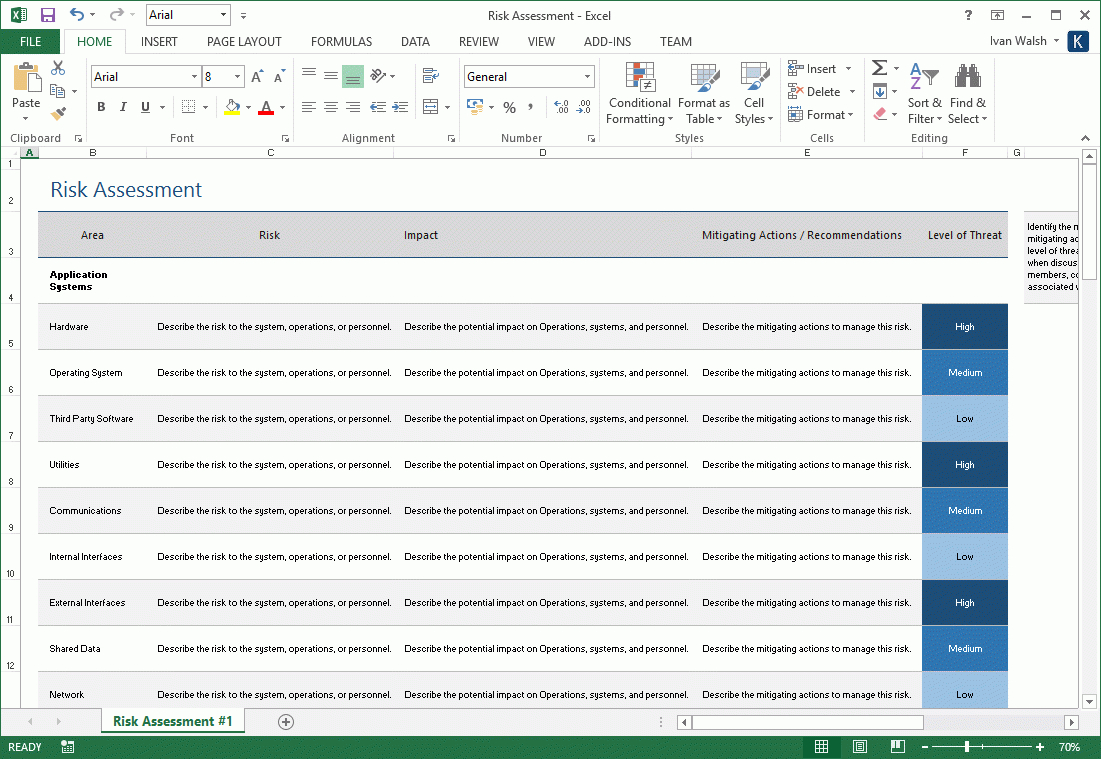Expand the font size dropdown
The image size is (1101, 759).
point(238,77)
